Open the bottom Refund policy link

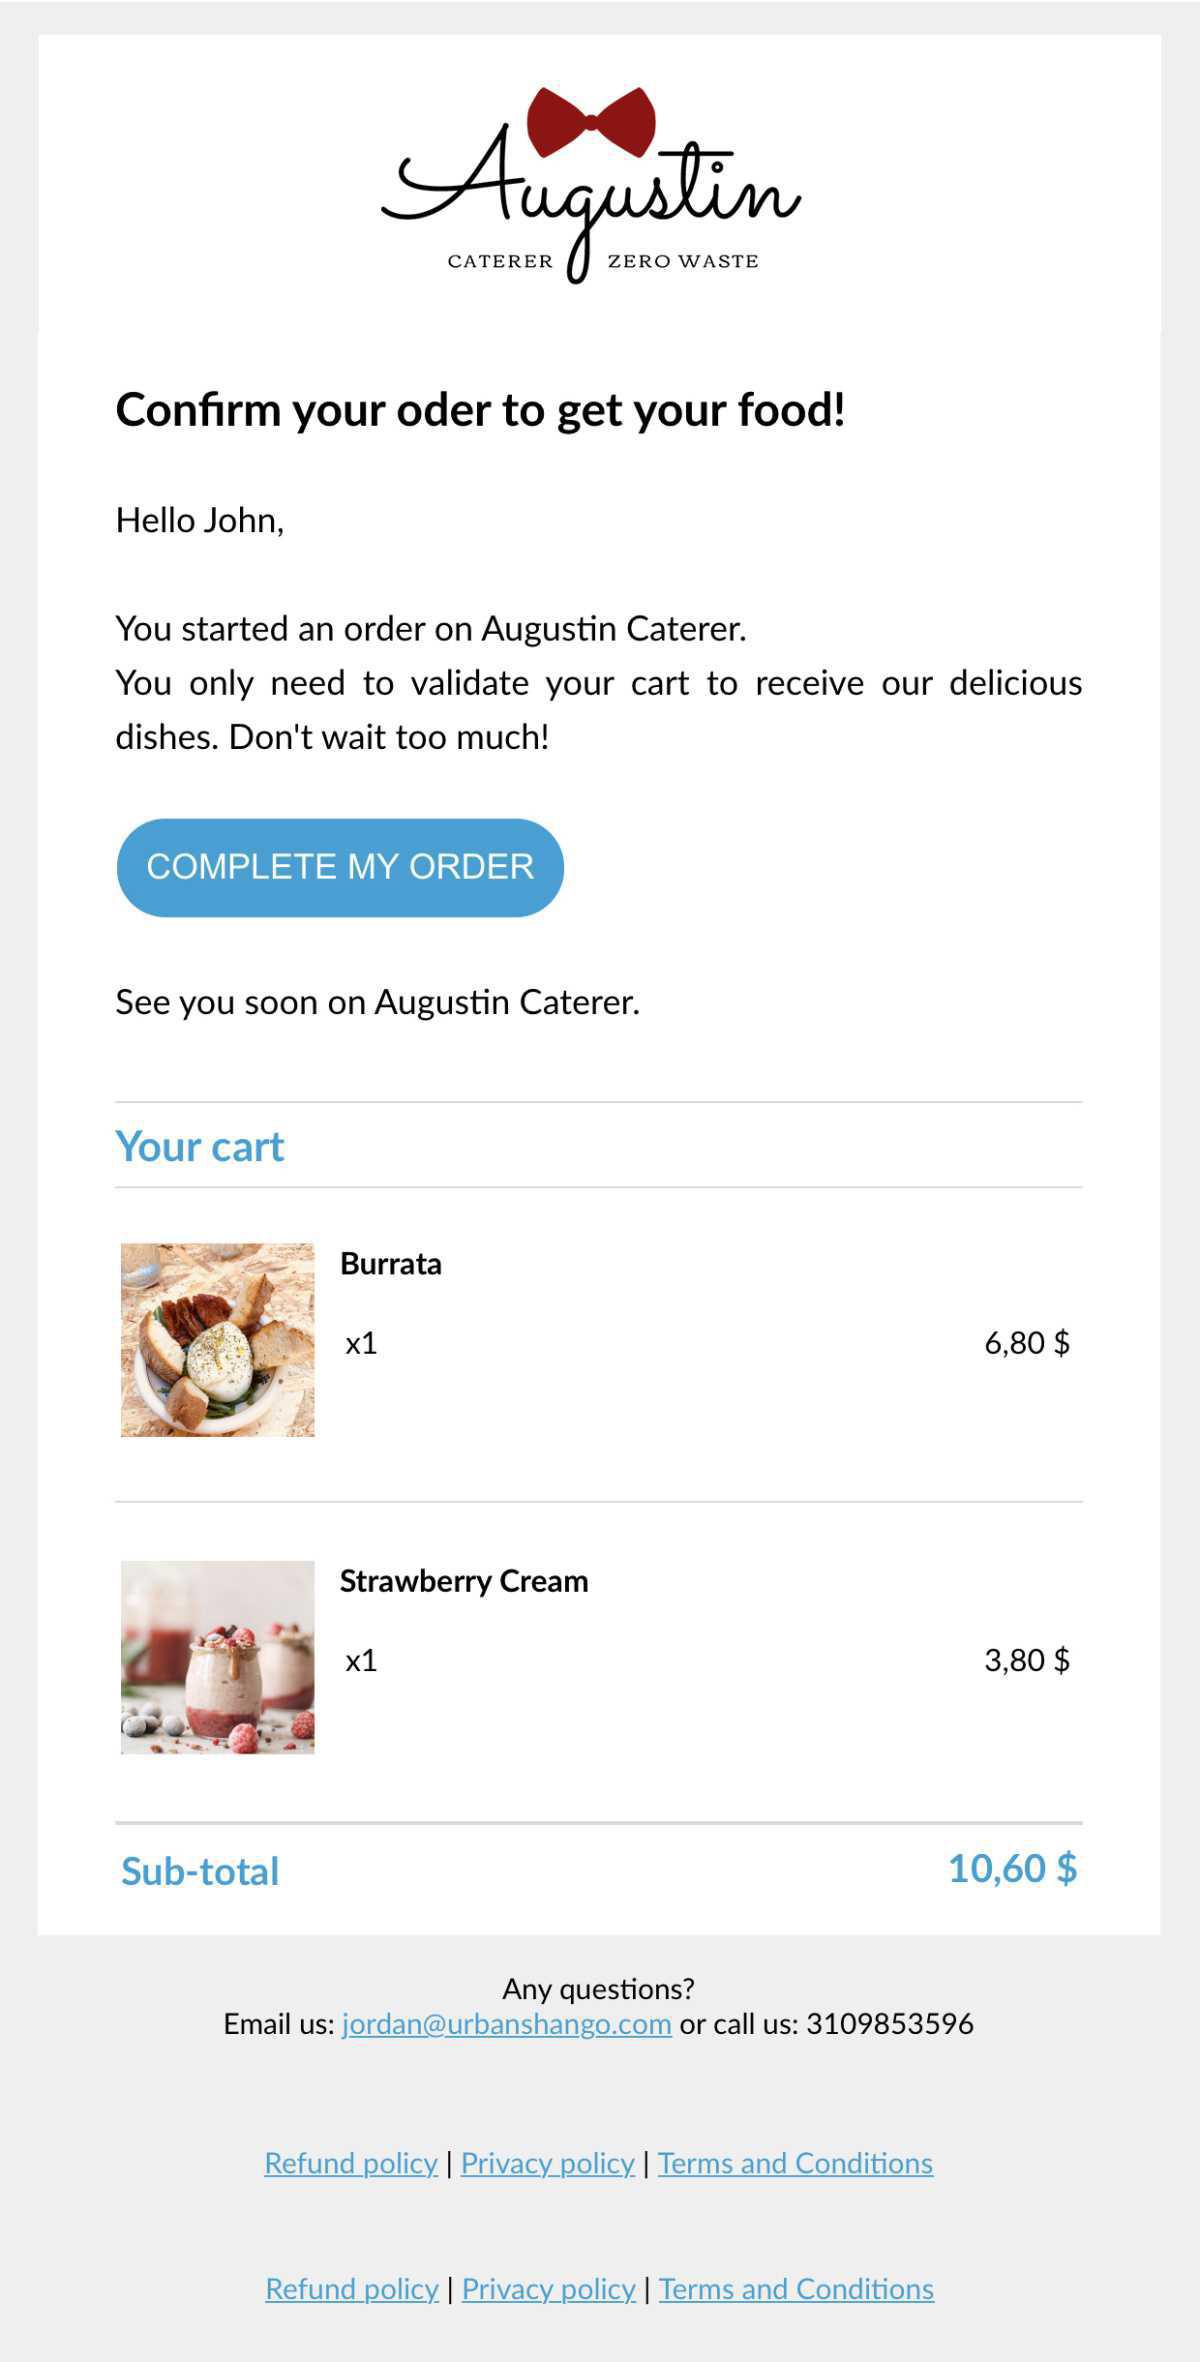[352, 2289]
